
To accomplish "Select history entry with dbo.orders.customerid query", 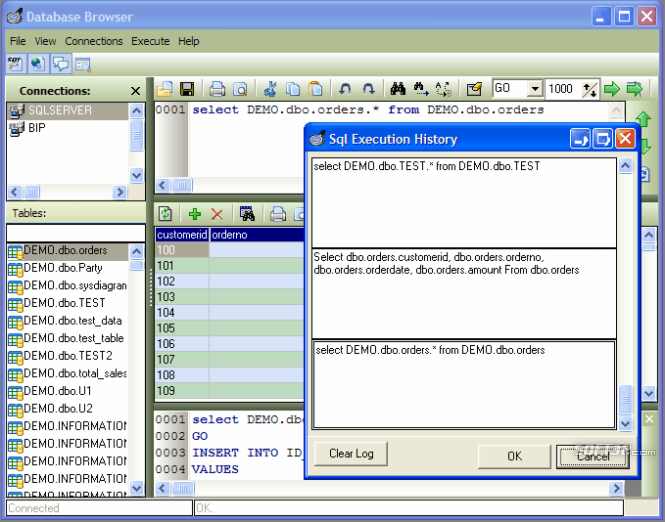I will coord(464,293).
